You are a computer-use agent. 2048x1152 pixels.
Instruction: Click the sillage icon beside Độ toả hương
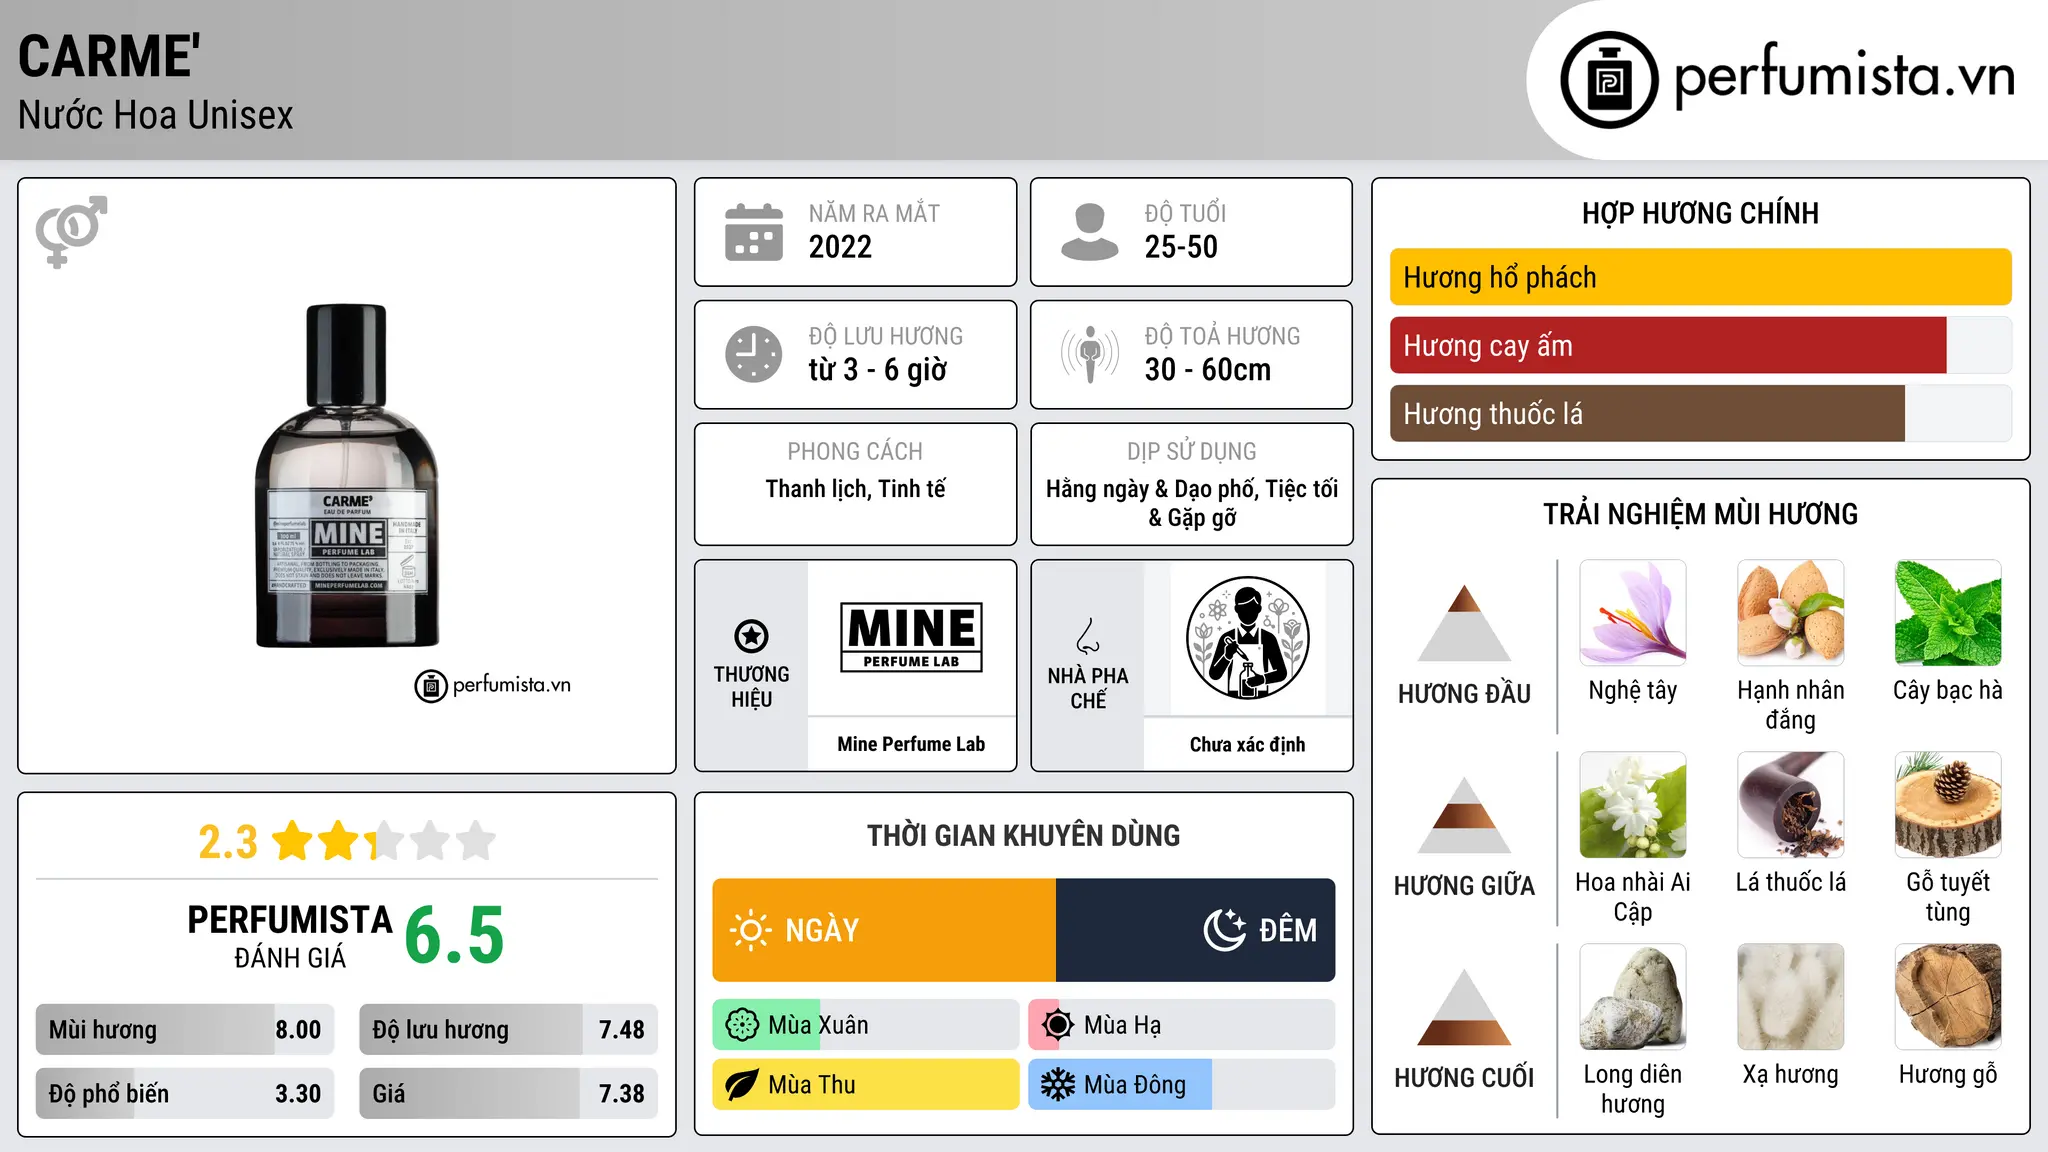pos(1090,354)
